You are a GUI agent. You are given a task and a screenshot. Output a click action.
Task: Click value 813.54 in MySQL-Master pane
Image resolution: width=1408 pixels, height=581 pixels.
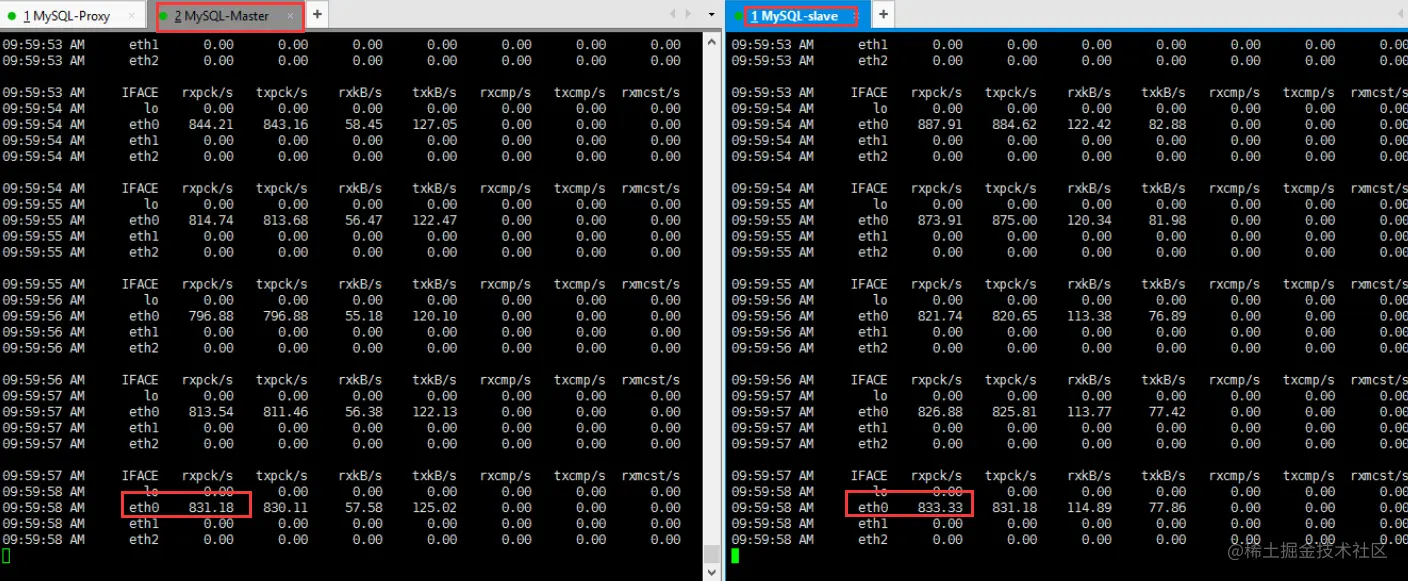pyautogui.click(x=211, y=412)
